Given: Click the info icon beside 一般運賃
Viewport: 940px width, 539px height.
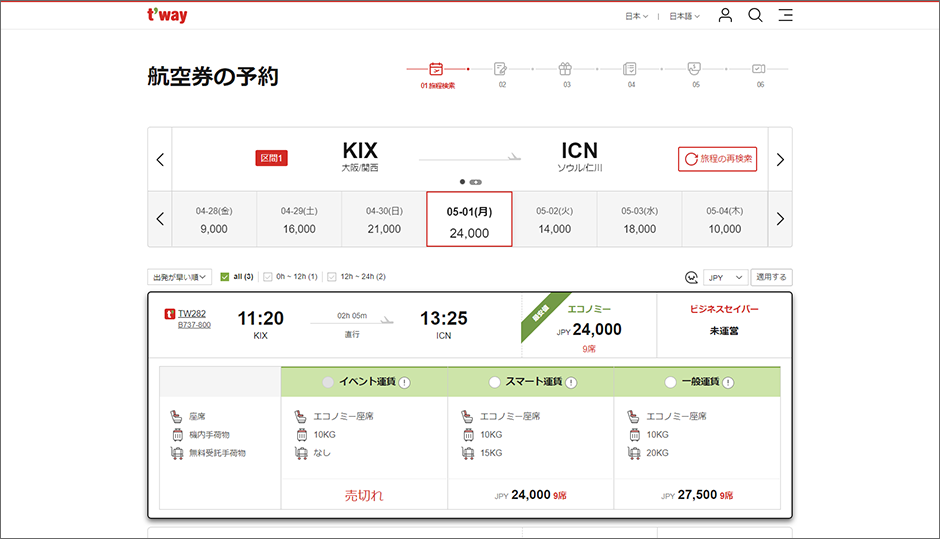Looking at the screenshot, I should tap(727, 382).
